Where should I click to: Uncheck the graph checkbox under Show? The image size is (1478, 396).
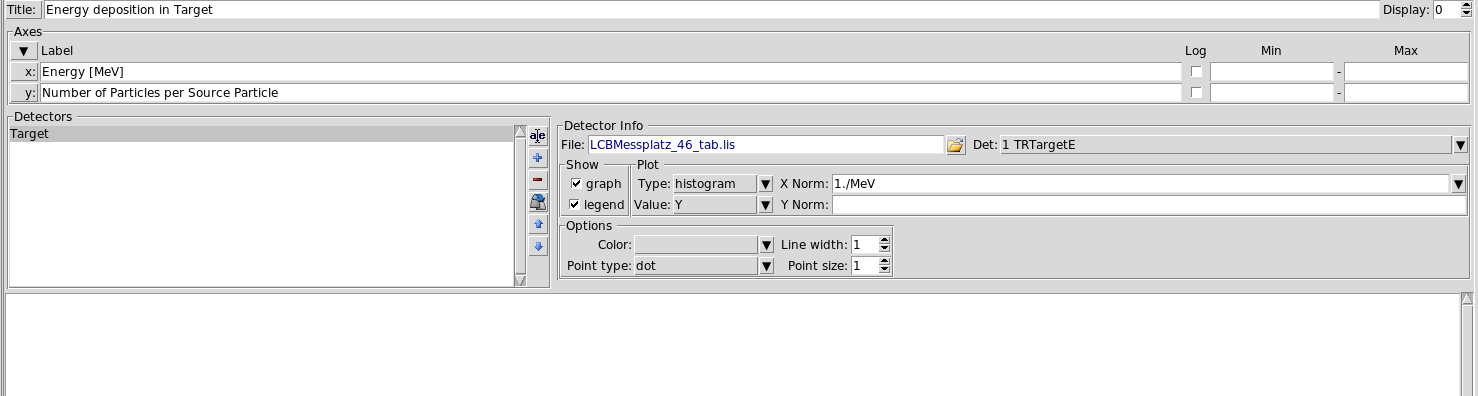(x=576, y=184)
